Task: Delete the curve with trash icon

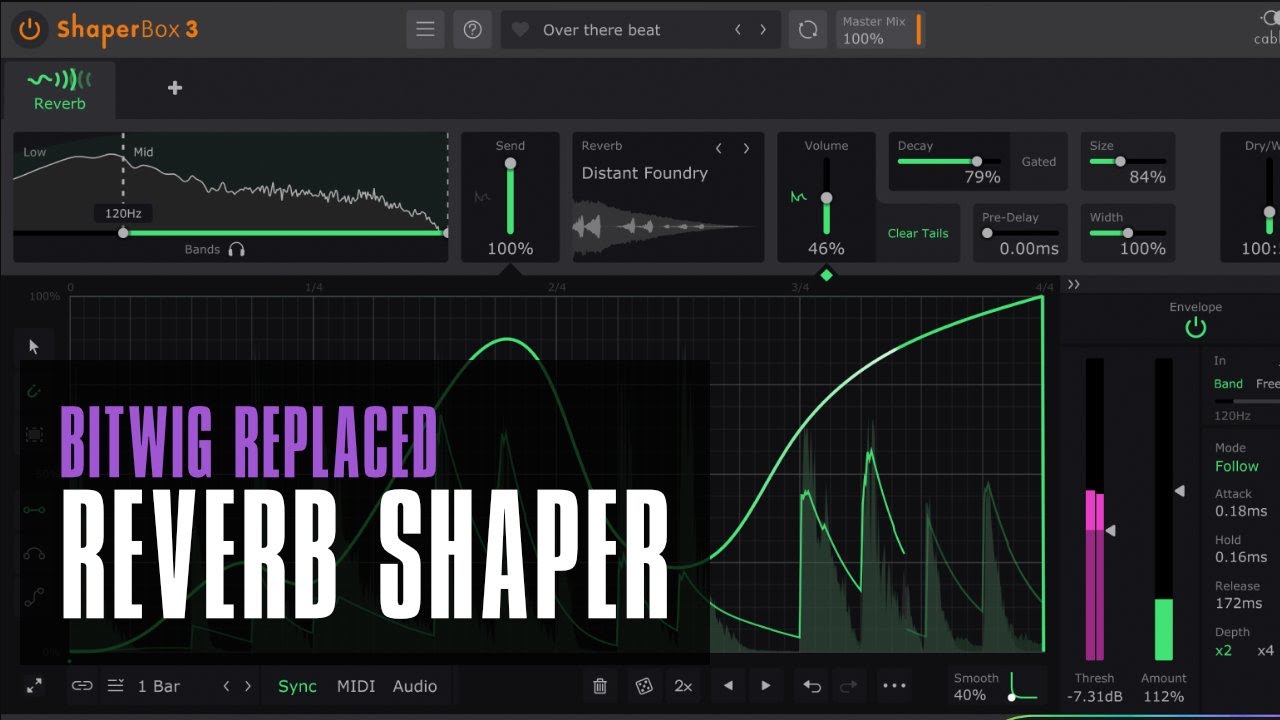Action: click(600, 686)
